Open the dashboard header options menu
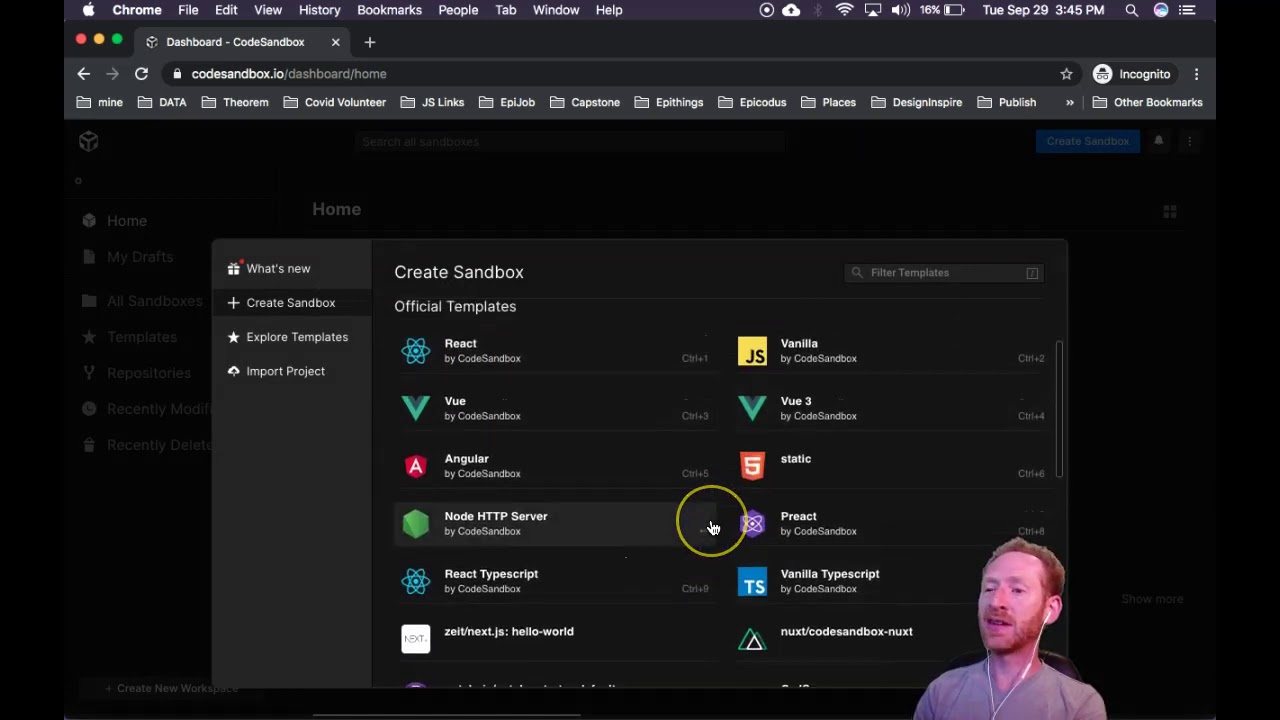1280x720 pixels. (x=1189, y=141)
